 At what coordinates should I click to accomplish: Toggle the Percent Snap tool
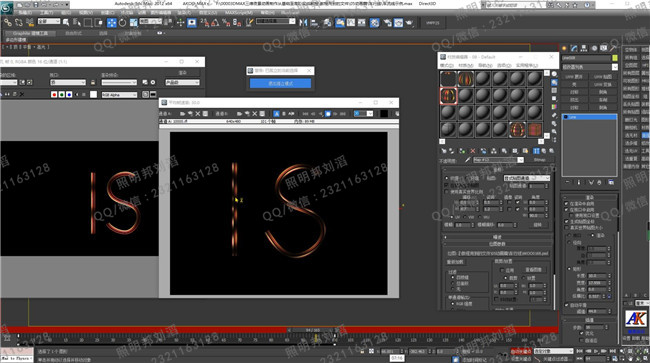226,22
